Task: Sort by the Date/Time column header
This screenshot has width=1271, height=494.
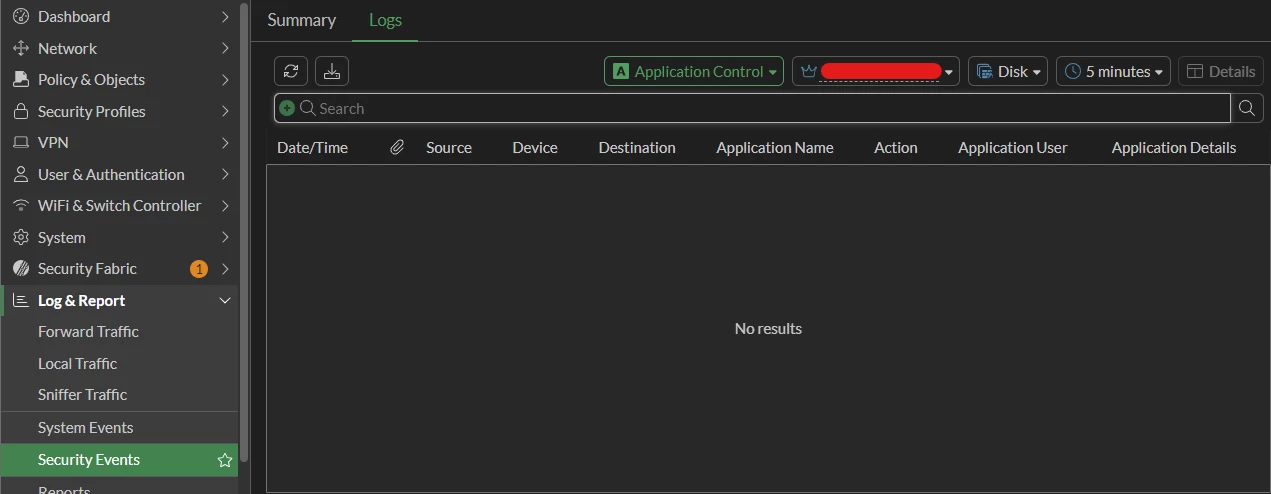Action: (x=312, y=147)
